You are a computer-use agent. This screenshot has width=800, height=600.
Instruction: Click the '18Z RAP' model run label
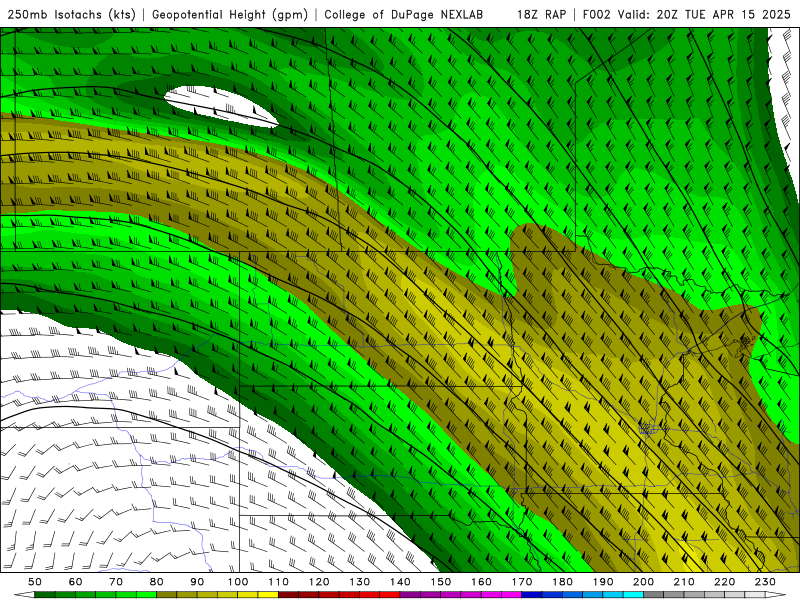click(541, 14)
